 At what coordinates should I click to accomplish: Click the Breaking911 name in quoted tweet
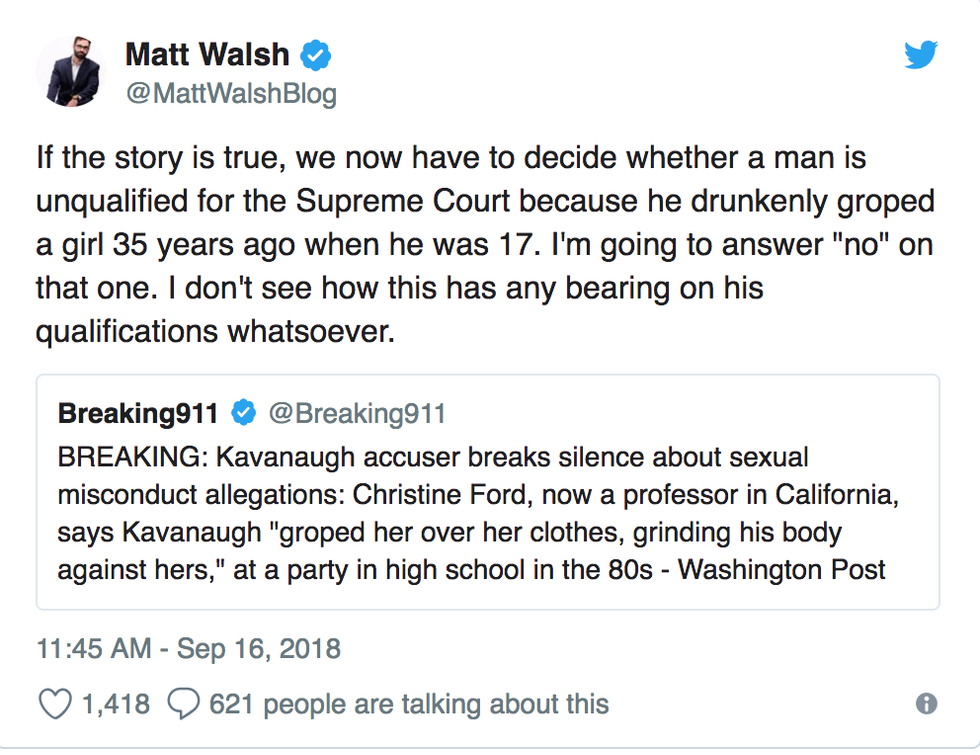[x=138, y=413]
